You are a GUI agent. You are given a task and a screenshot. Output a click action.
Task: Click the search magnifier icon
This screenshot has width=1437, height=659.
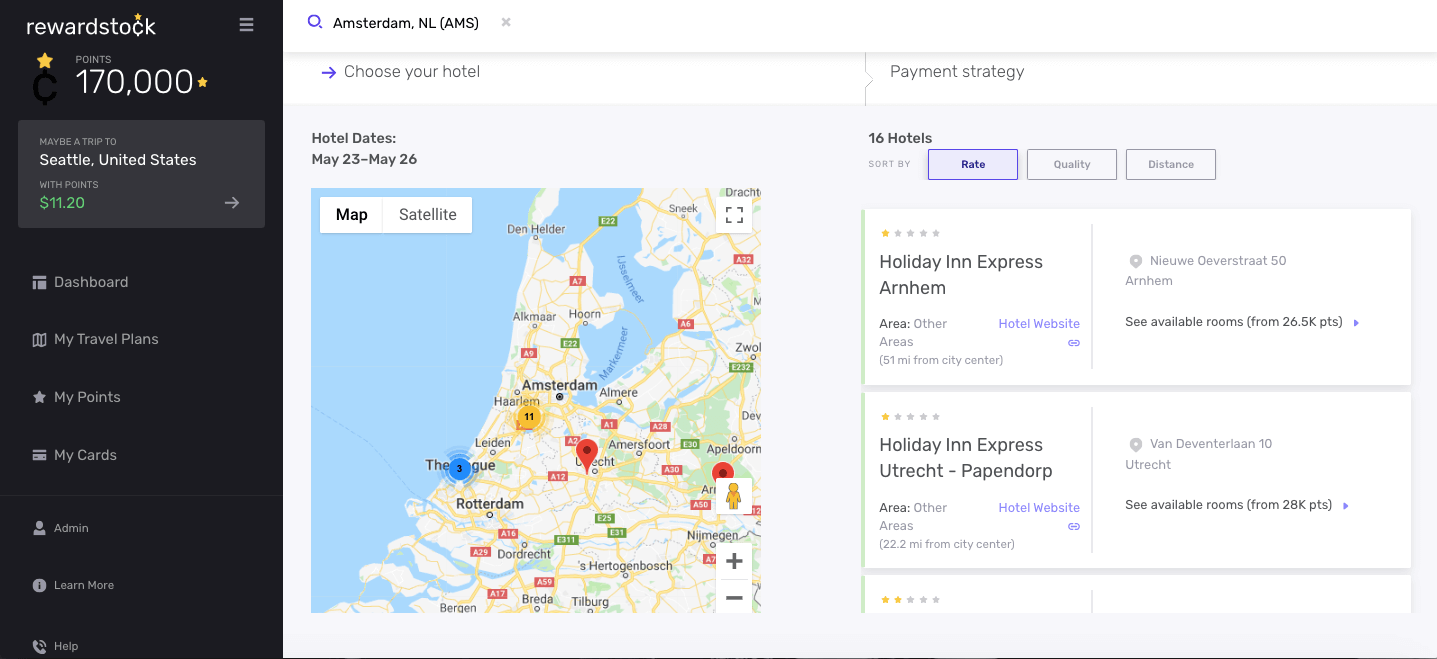click(315, 22)
